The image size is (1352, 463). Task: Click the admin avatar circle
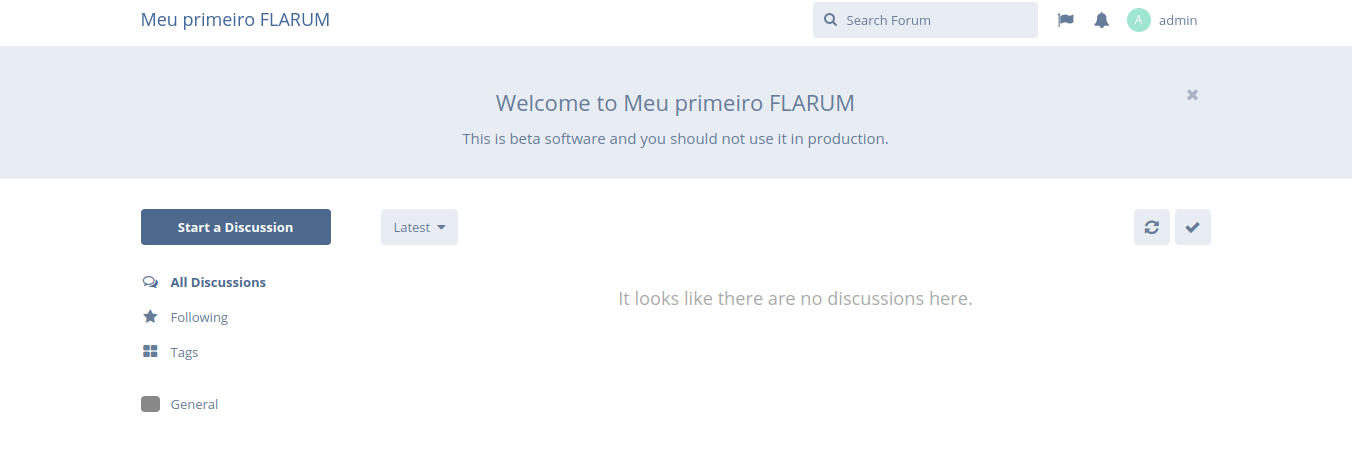tap(1138, 20)
